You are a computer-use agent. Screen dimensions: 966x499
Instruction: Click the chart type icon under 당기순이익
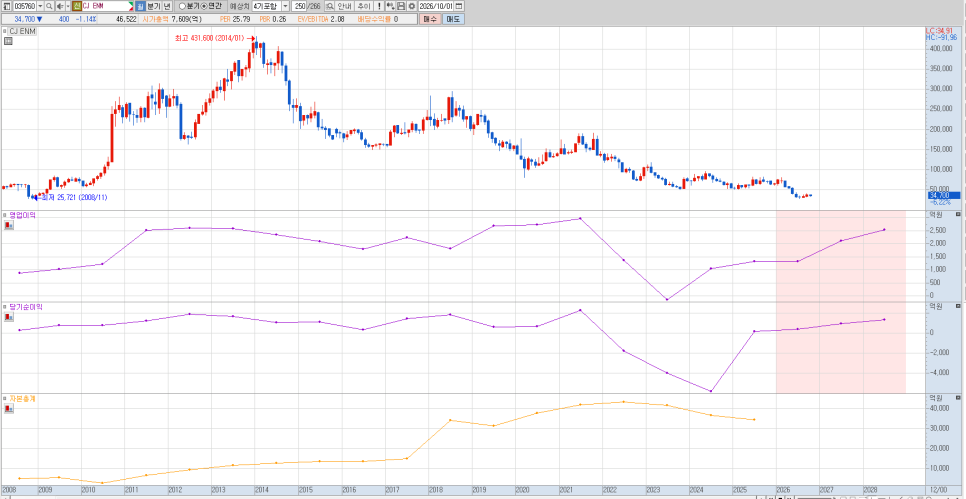[8, 317]
